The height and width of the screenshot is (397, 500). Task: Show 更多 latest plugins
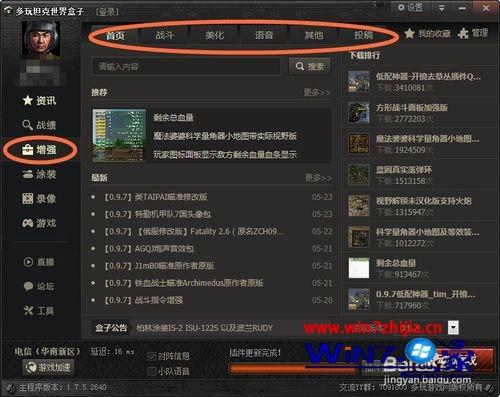coord(318,178)
